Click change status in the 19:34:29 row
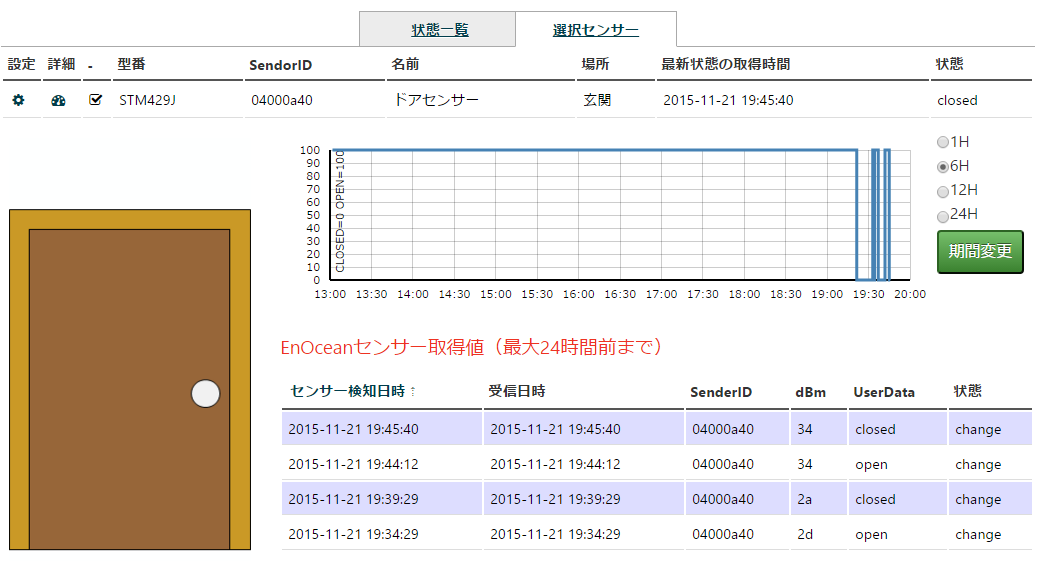 pos(978,534)
